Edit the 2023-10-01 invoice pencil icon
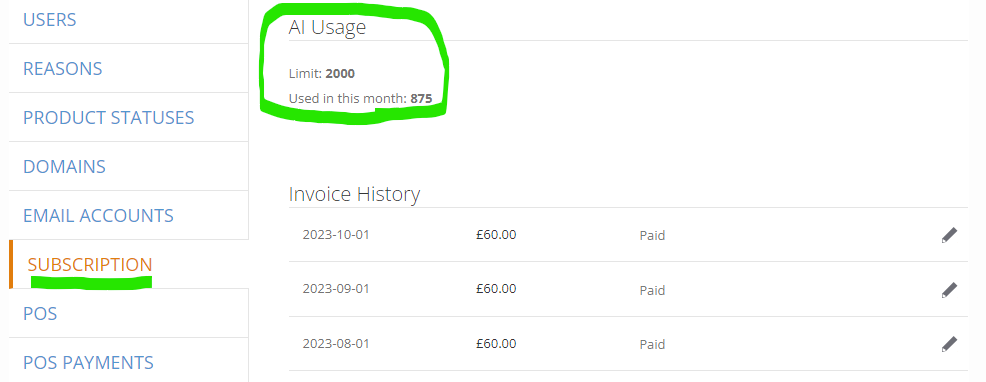 point(949,235)
